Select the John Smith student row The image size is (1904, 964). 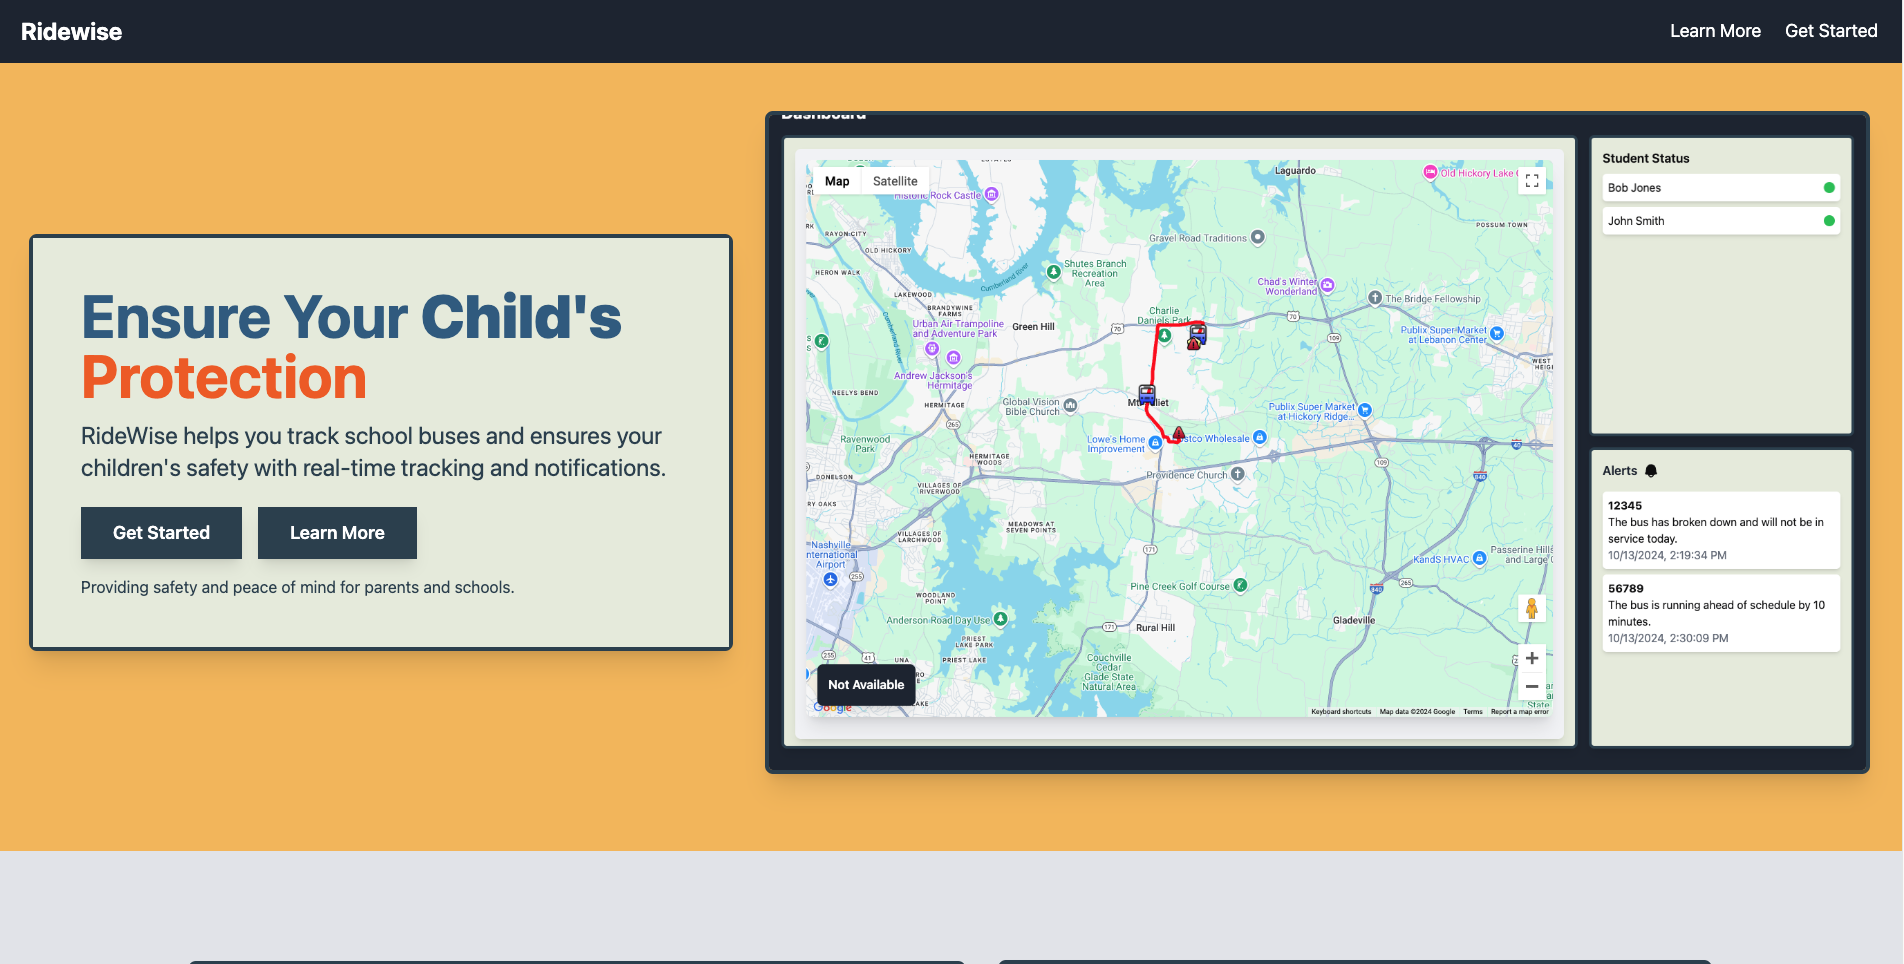click(x=1721, y=221)
